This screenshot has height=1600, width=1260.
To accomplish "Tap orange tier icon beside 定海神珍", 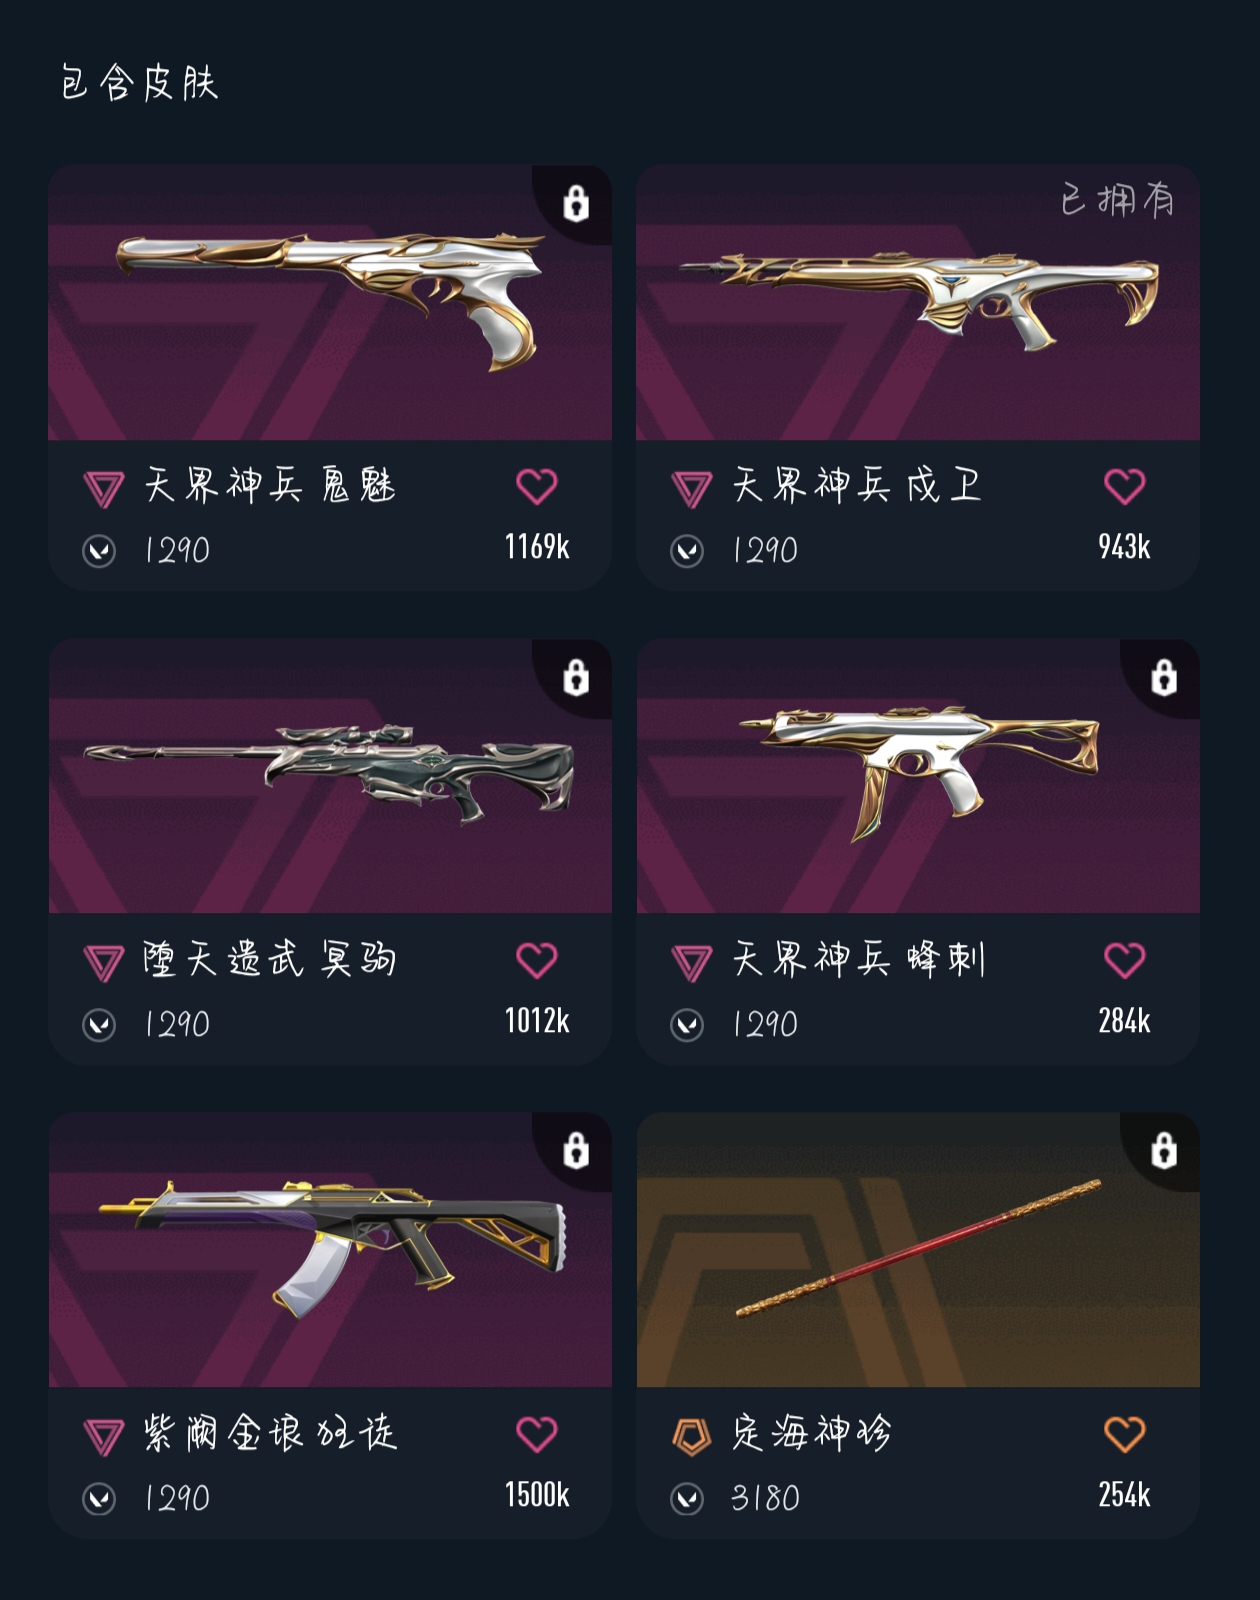I will point(691,1437).
